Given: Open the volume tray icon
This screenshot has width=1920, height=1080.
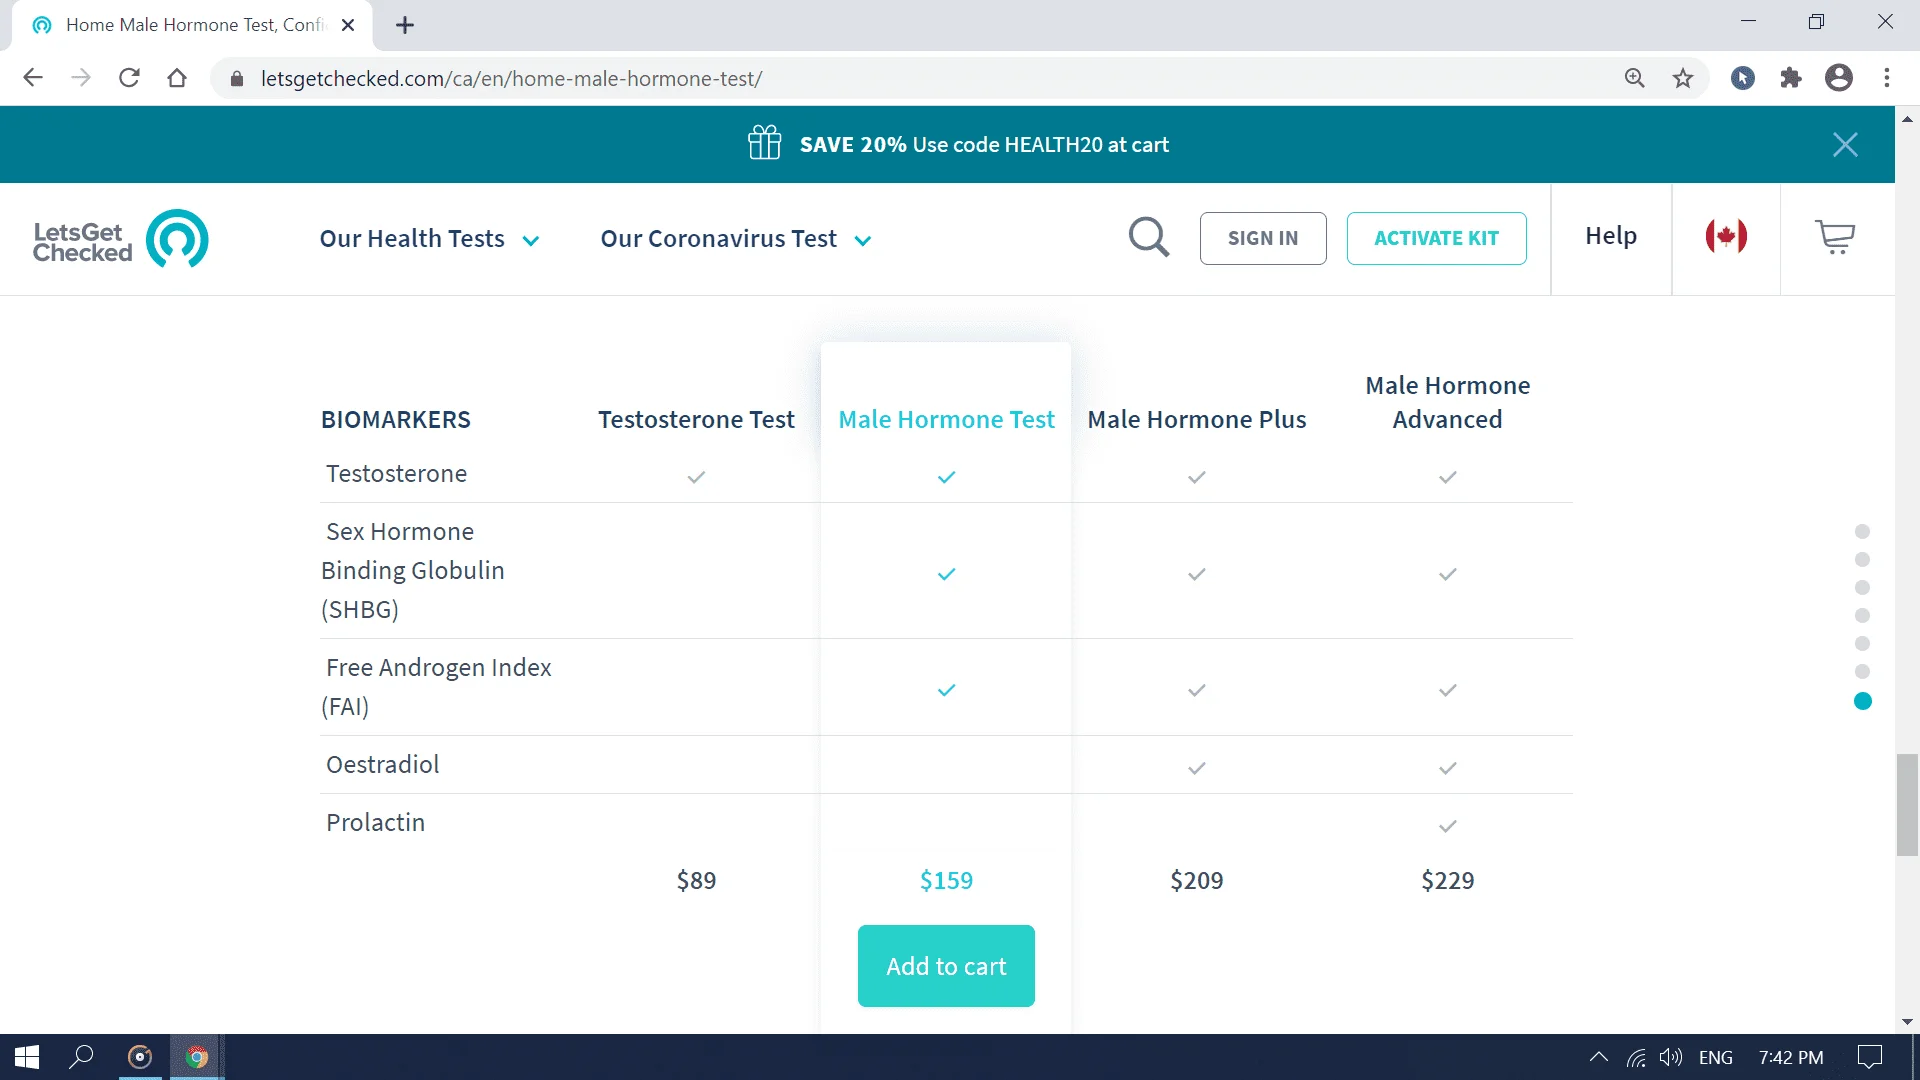Looking at the screenshot, I should pyautogui.click(x=1671, y=1057).
